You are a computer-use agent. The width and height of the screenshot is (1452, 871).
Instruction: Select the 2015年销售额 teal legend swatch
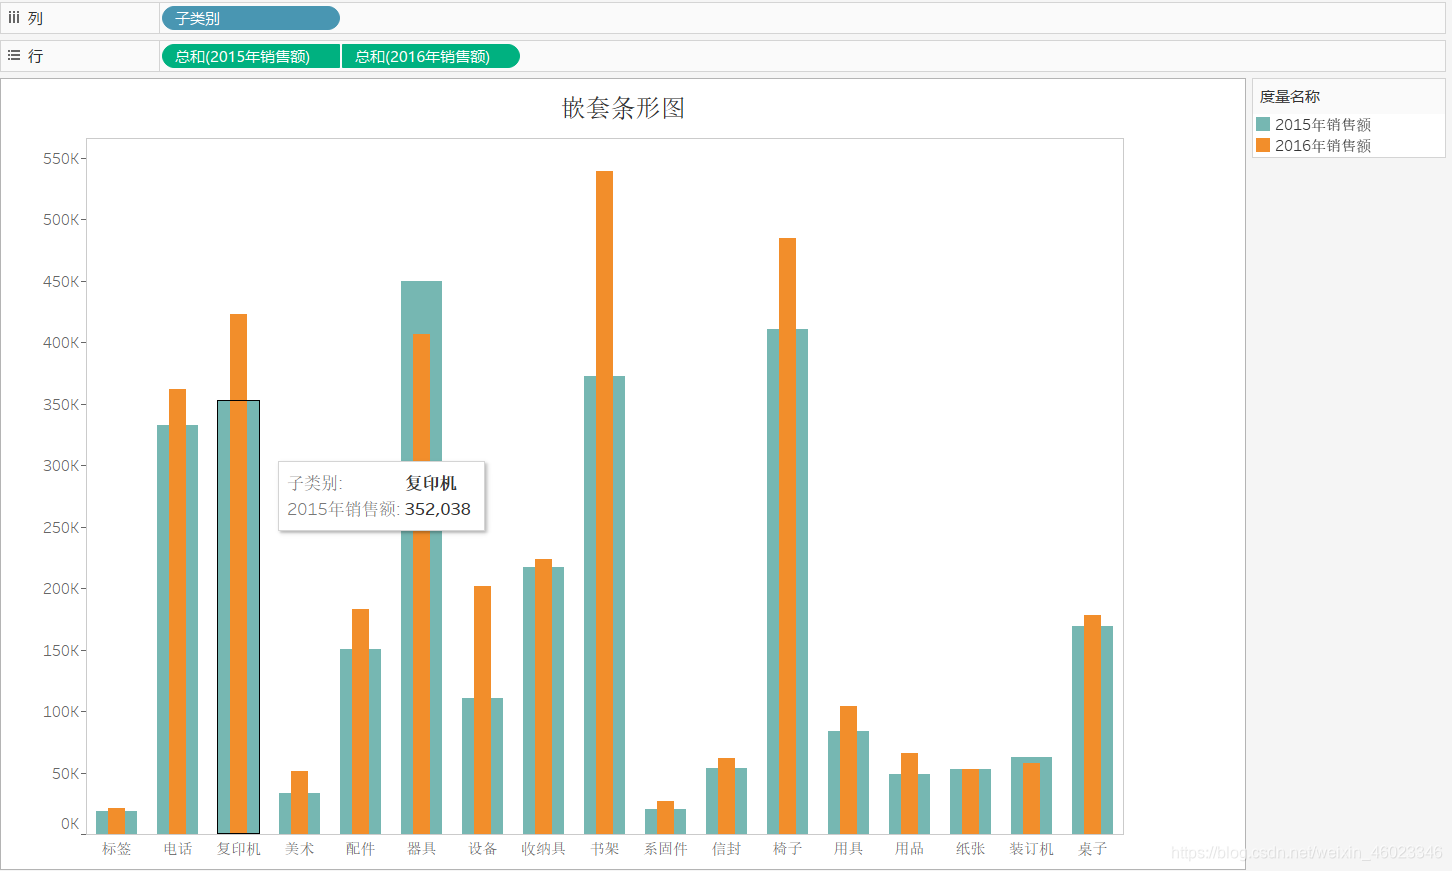pyautogui.click(x=1263, y=124)
